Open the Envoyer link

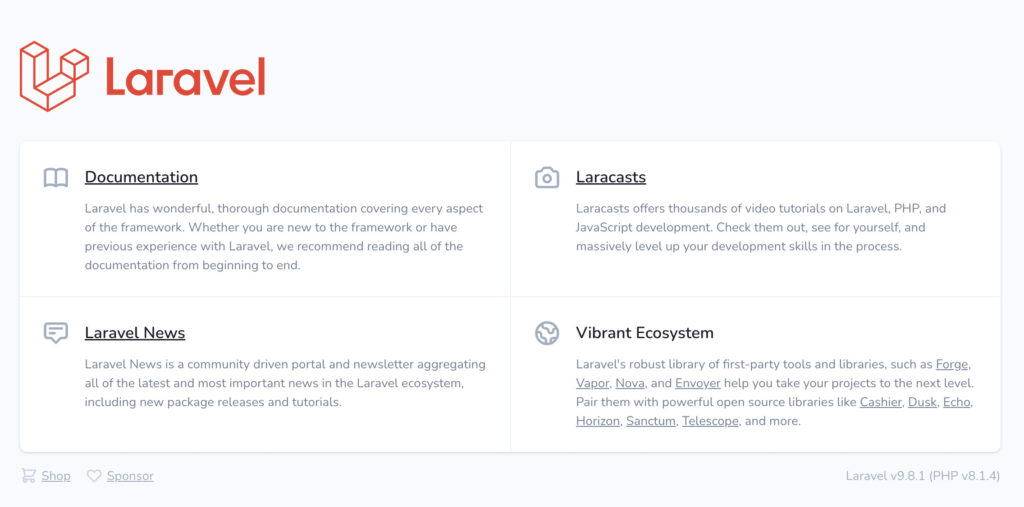(x=697, y=383)
